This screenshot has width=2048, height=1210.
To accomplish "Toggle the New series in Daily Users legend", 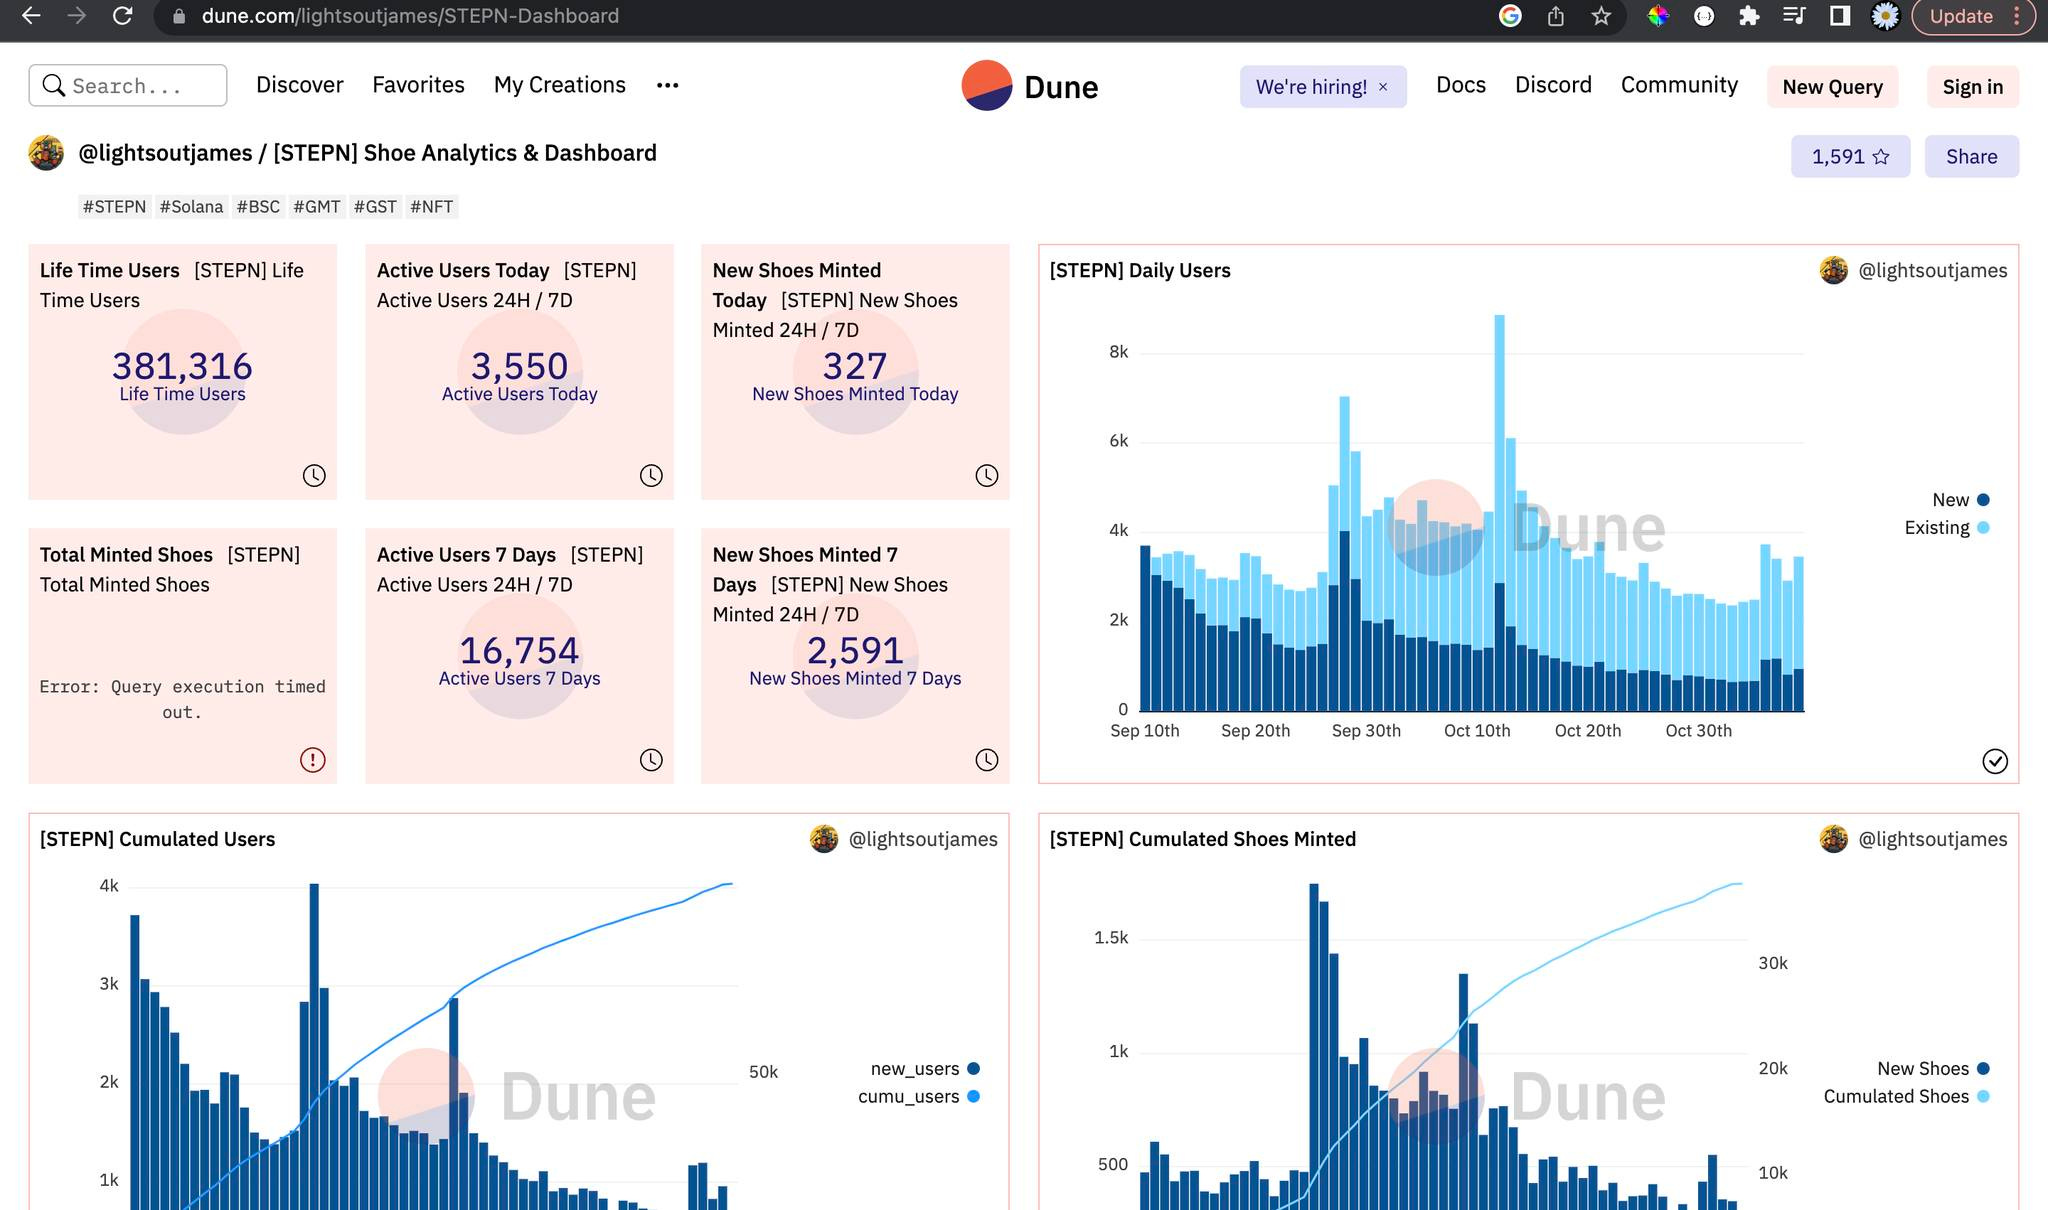I will (1960, 500).
